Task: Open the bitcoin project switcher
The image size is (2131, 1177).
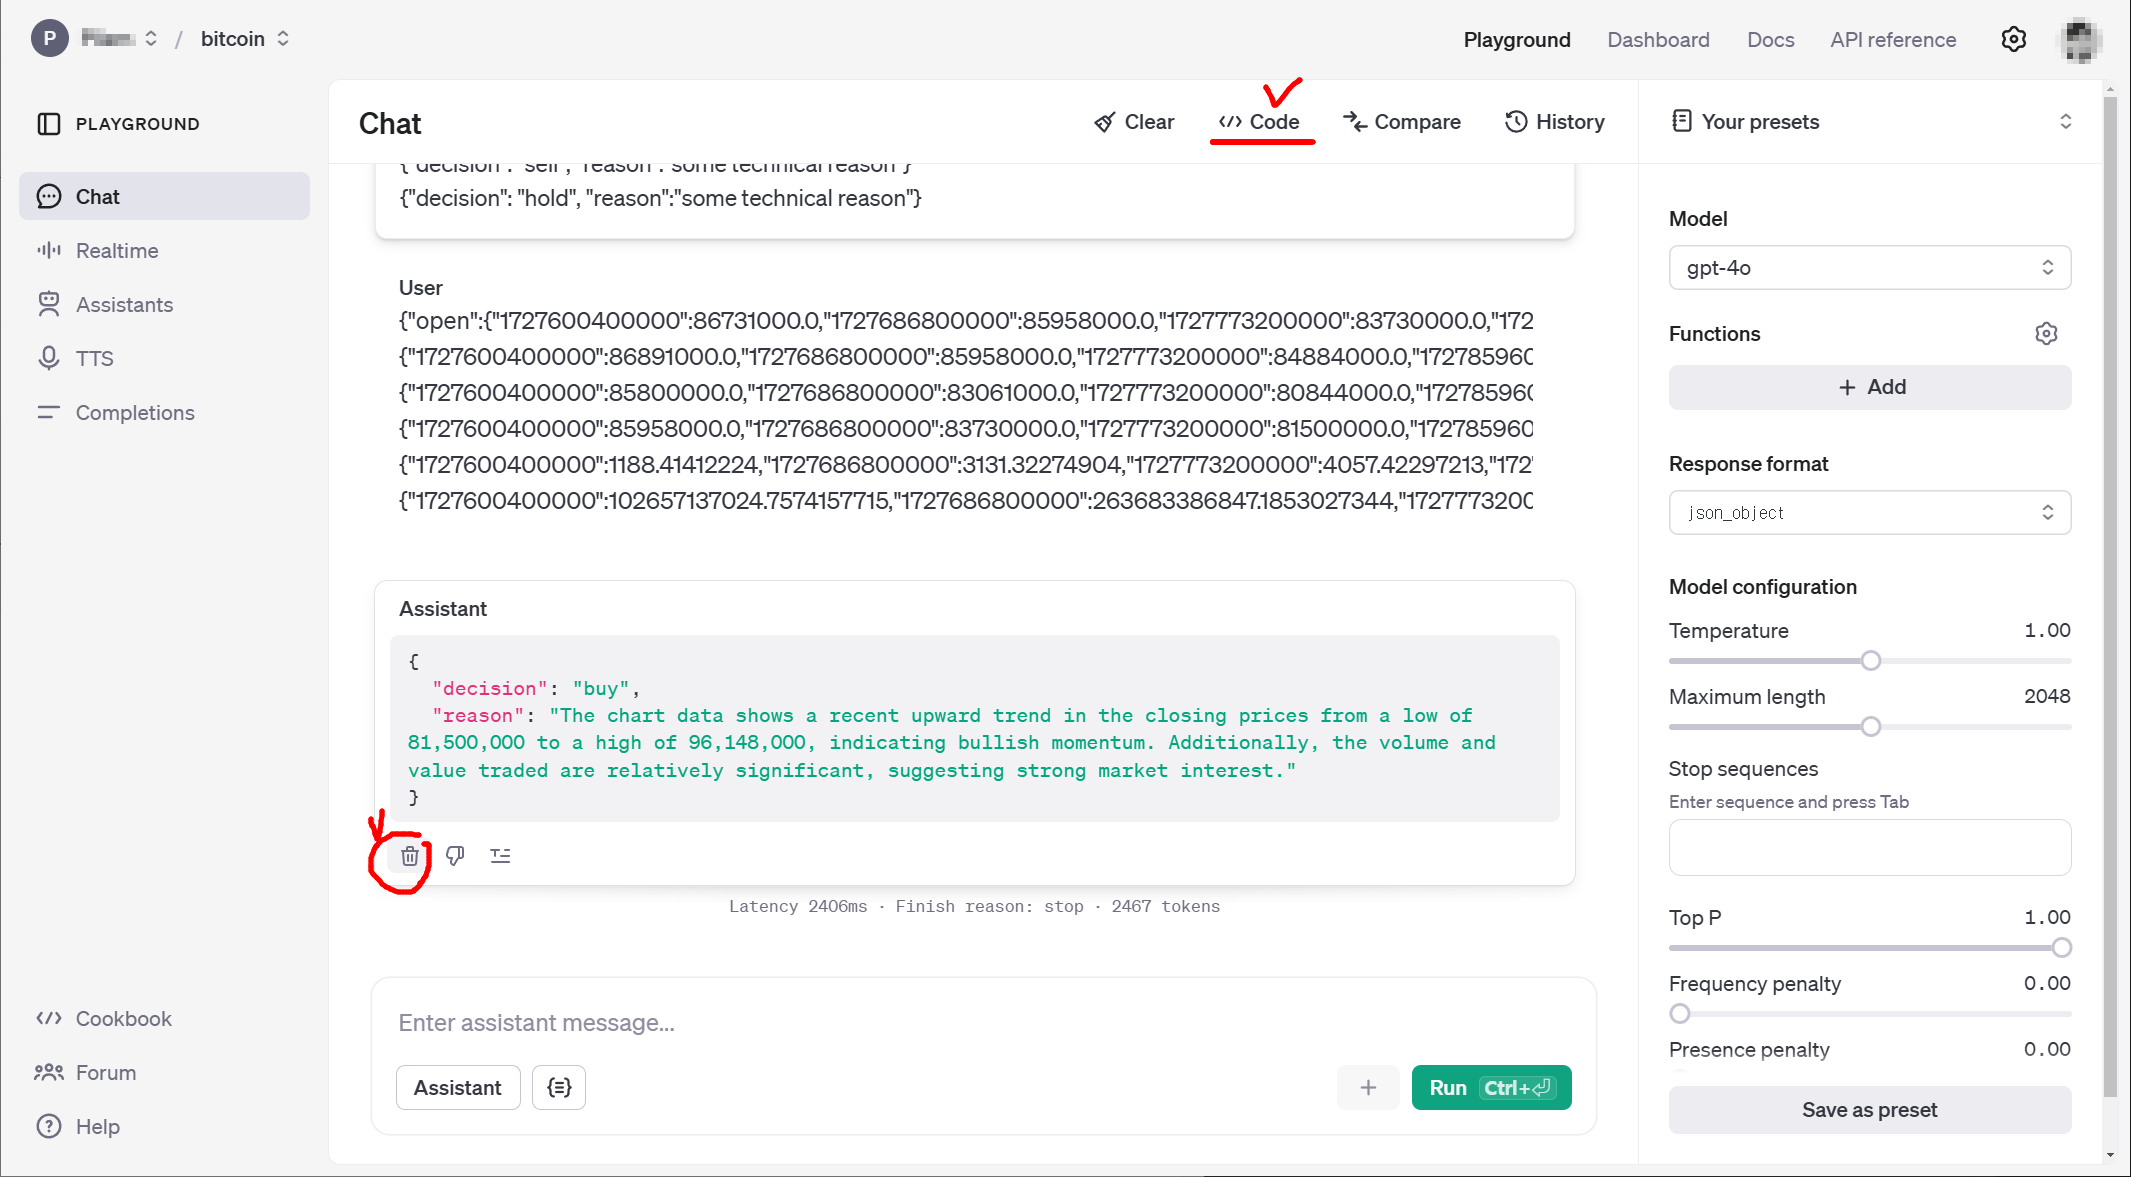Action: point(245,39)
